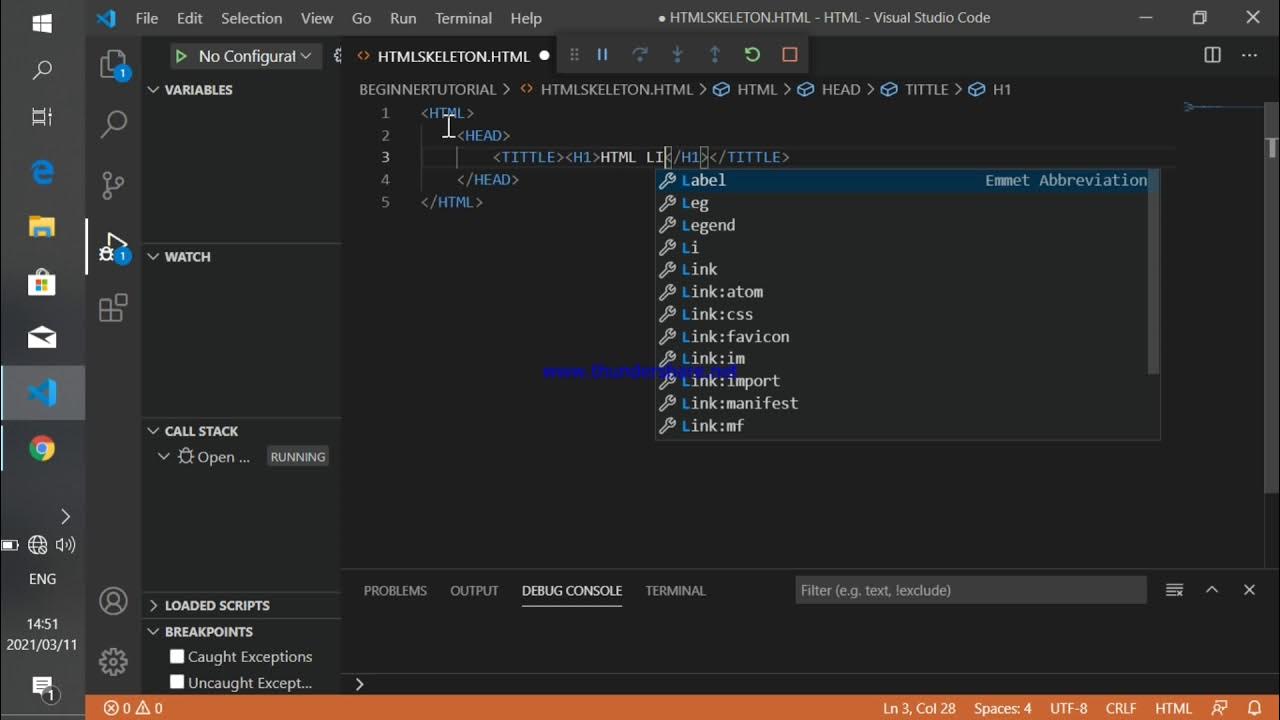The width and height of the screenshot is (1280, 720).
Task: Enable Uncaught Exceptions breakpoint
Action: (177, 682)
